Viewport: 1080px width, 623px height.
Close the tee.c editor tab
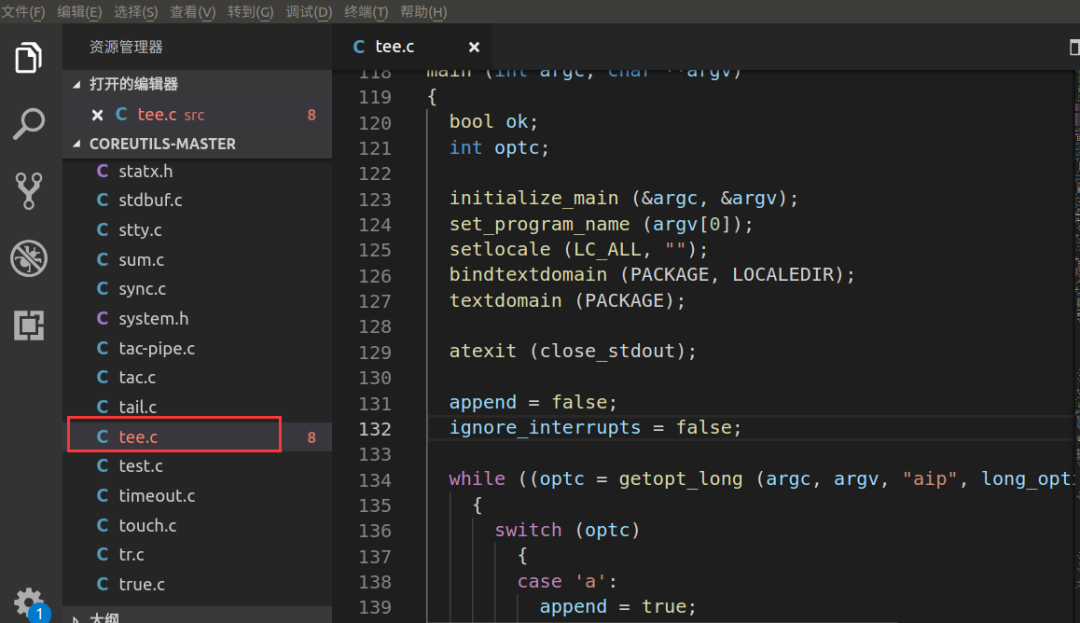[474, 47]
